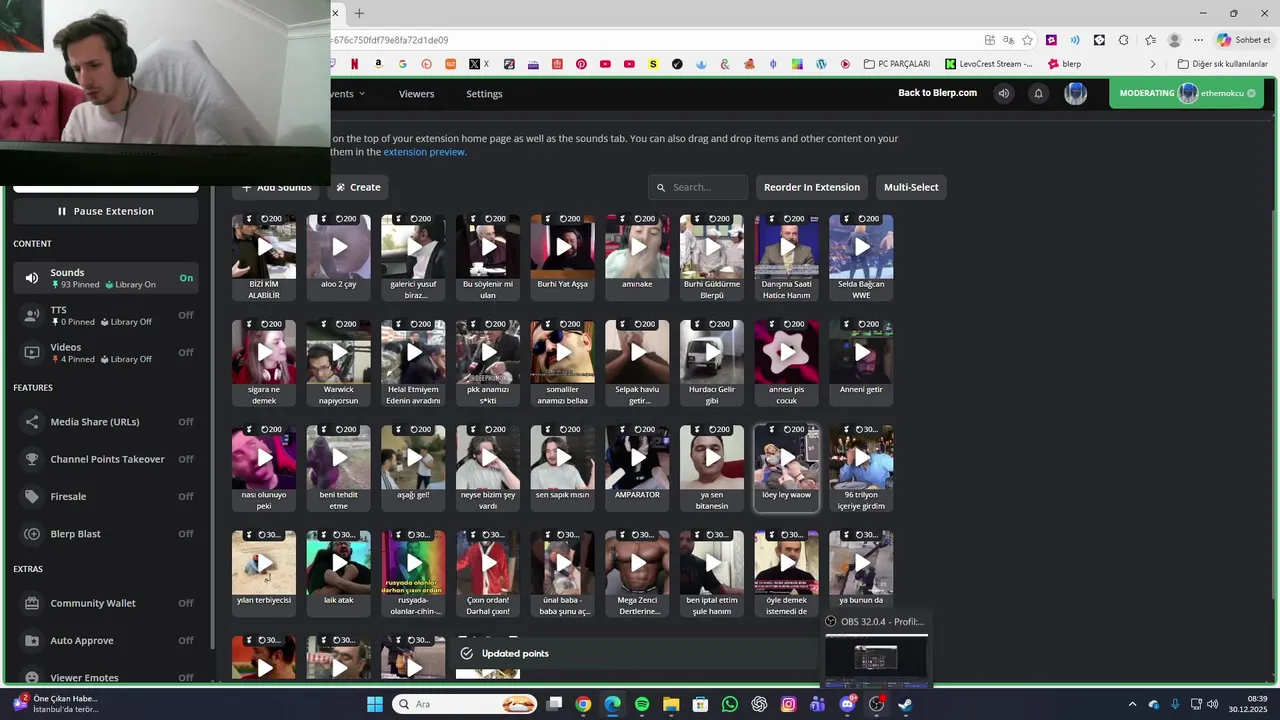Play the Warwick napıyorsun sound
1280x720 pixels.
point(339,352)
